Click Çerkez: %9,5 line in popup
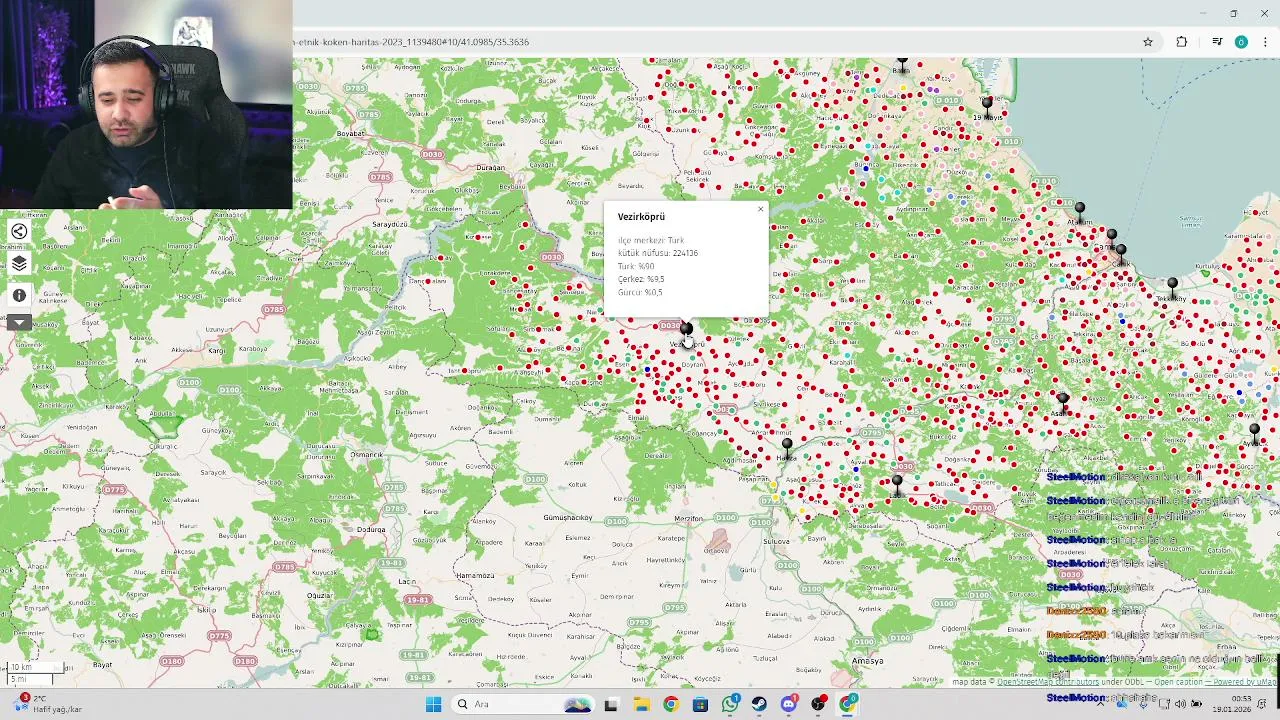Image resolution: width=1280 pixels, height=720 pixels. click(x=641, y=279)
